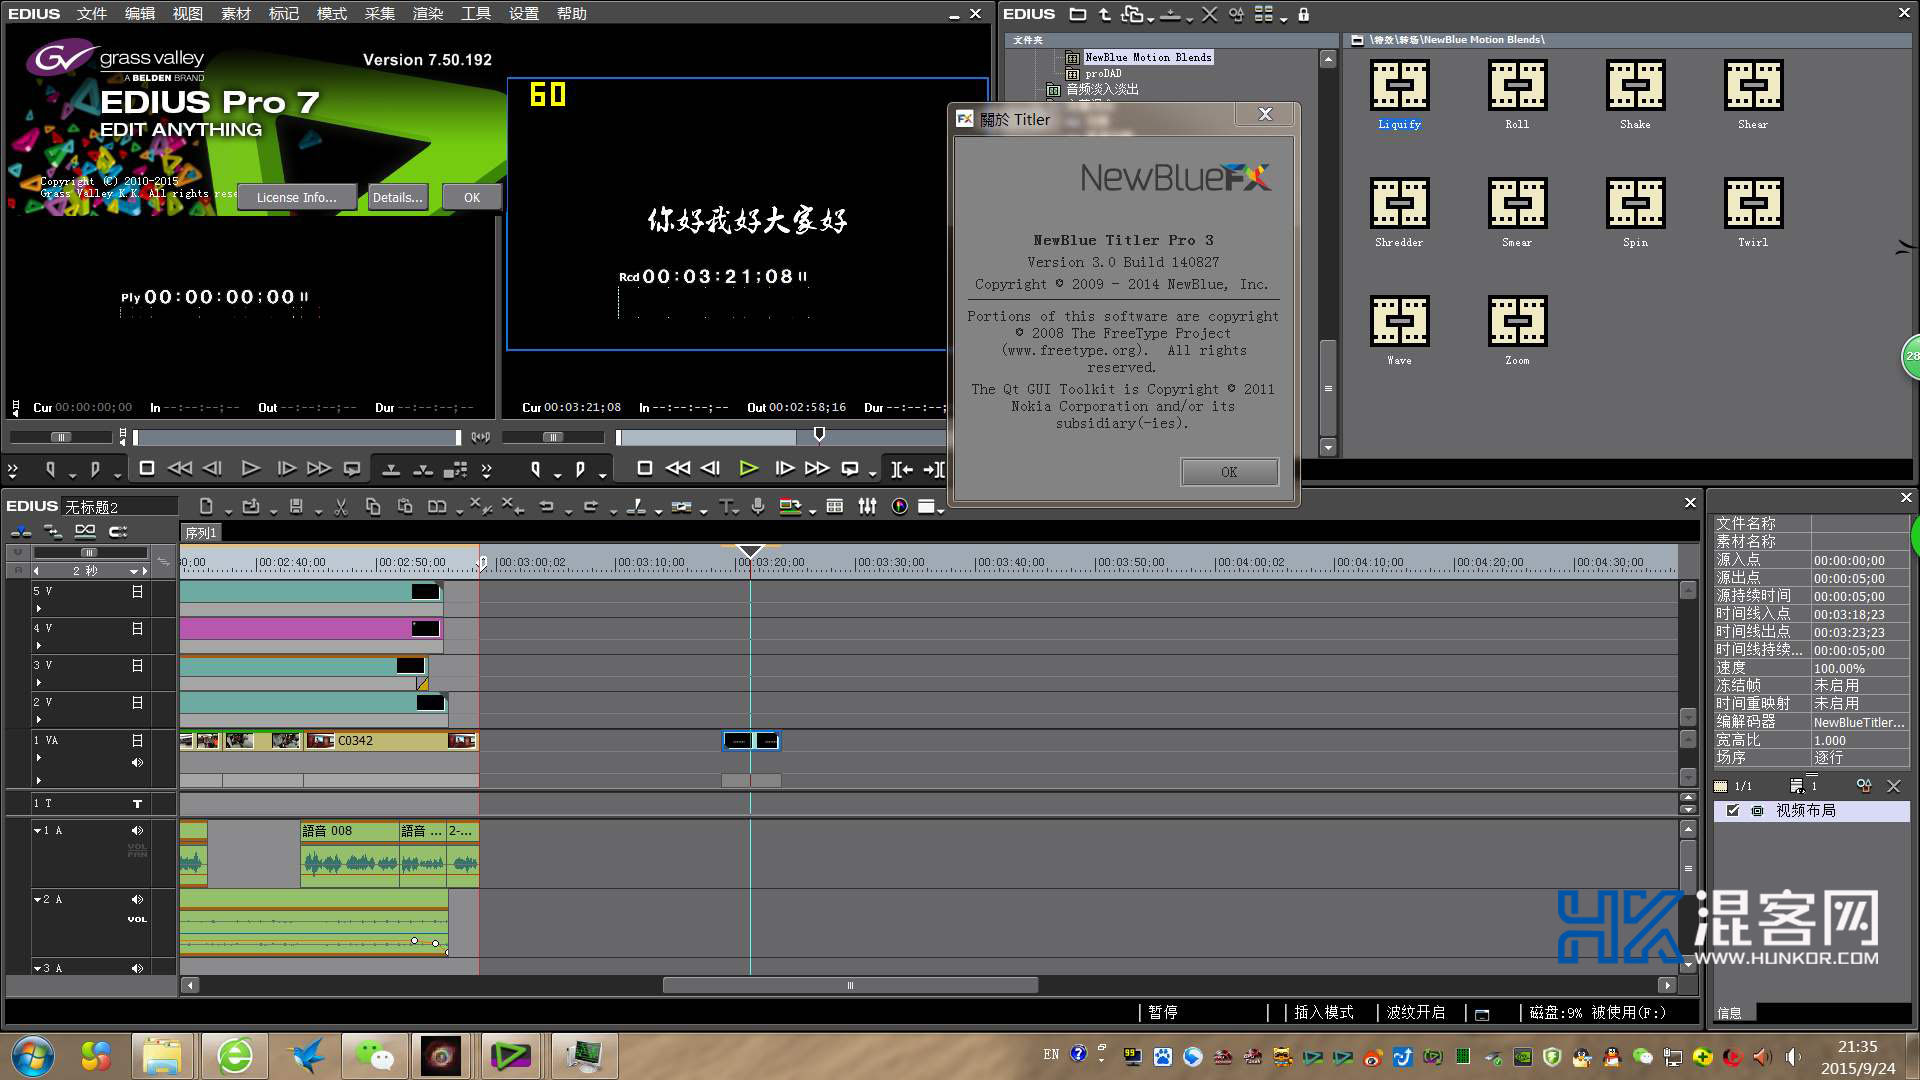Stop the source player monitor
1920x1080 pixels.
(x=147, y=468)
